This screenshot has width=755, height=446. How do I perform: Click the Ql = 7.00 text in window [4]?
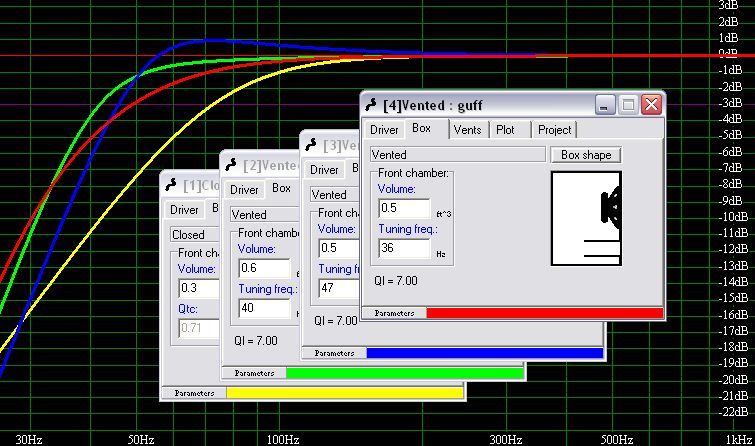click(x=396, y=281)
